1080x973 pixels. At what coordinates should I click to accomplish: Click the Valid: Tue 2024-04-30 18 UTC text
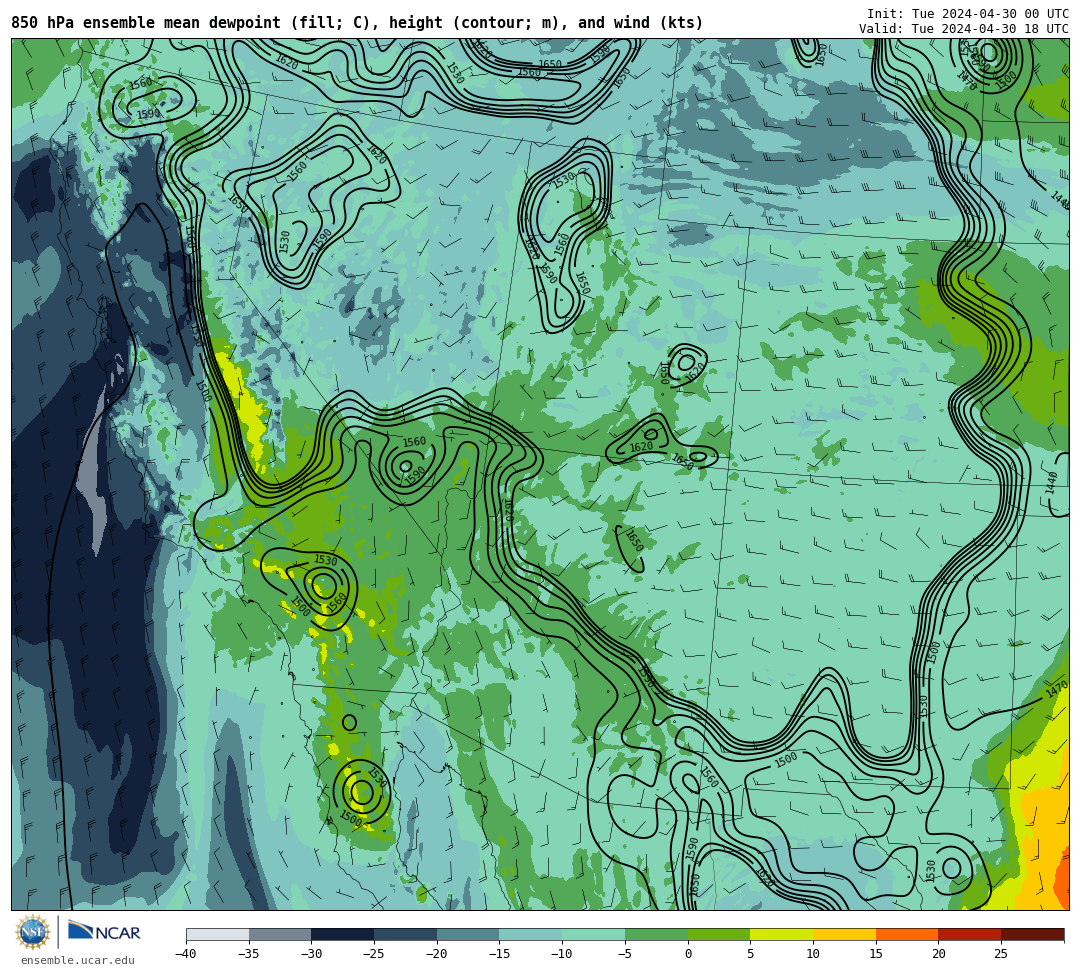pos(964,29)
